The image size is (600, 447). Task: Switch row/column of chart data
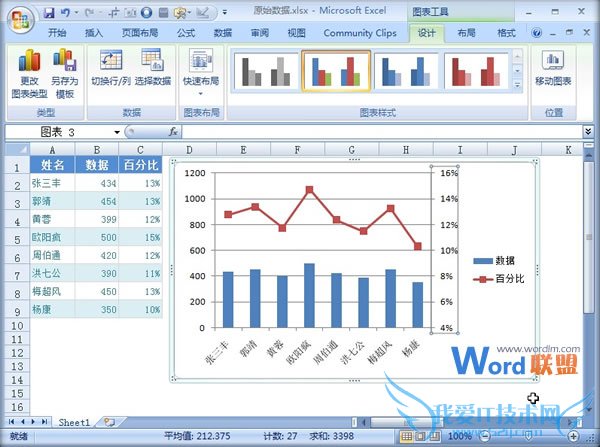click(x=111, y=67)
